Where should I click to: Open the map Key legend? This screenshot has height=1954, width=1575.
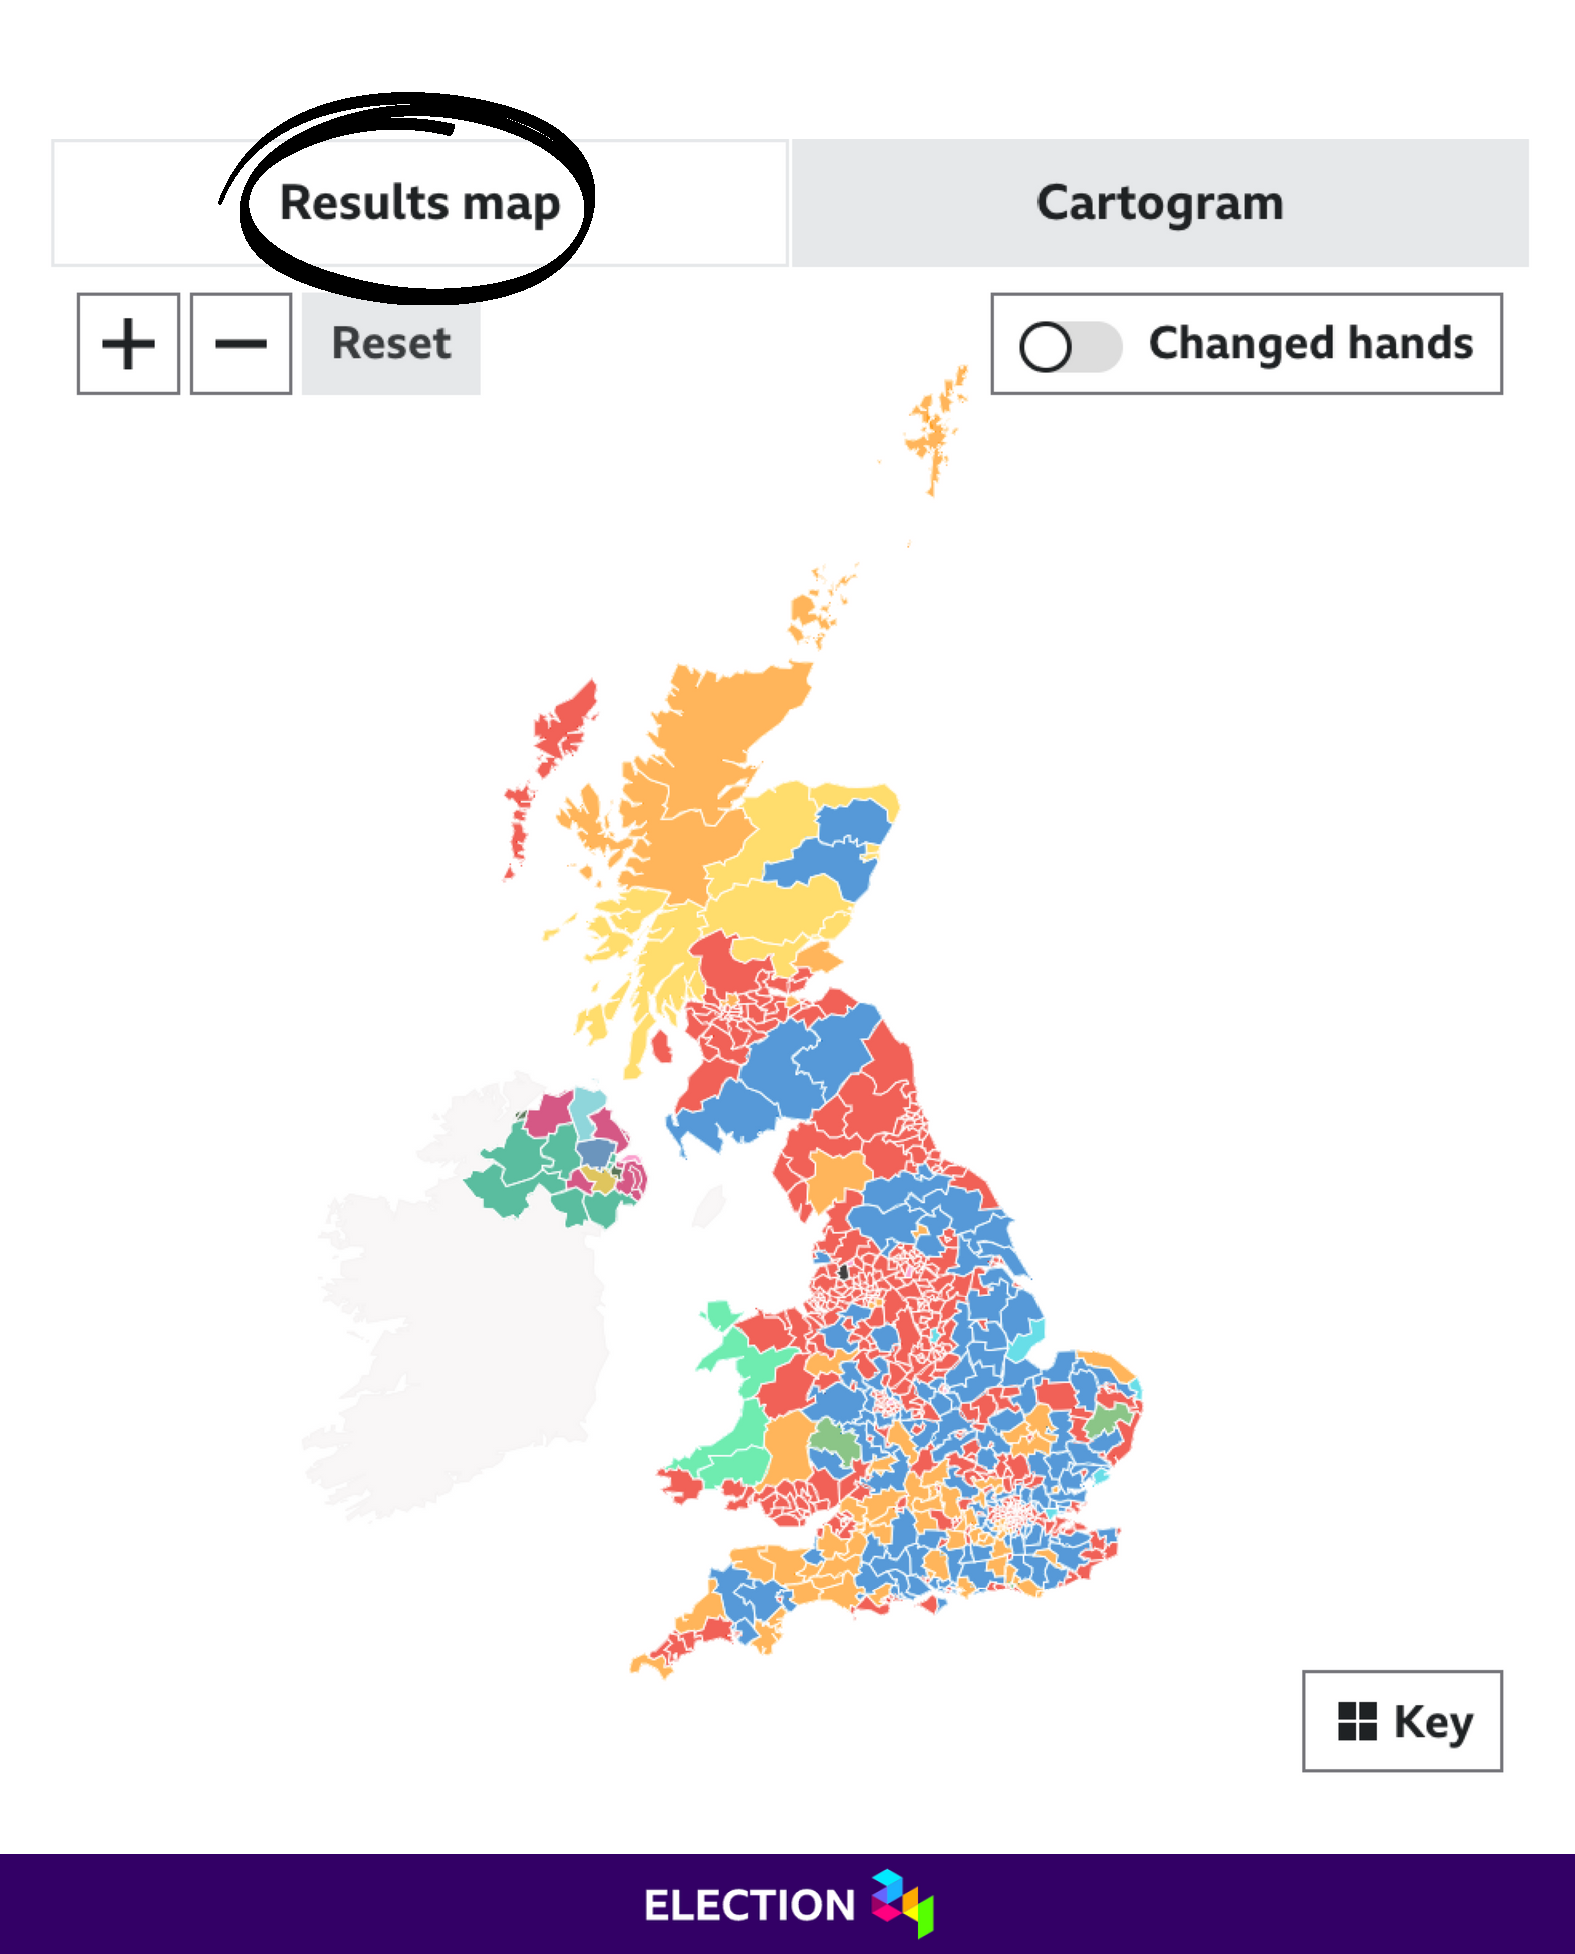(1402, 1721)
